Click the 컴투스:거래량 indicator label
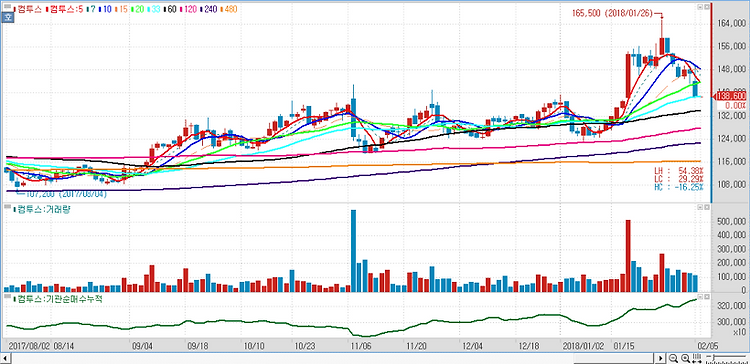The image size is (750, 364). (x=42, y=209)
